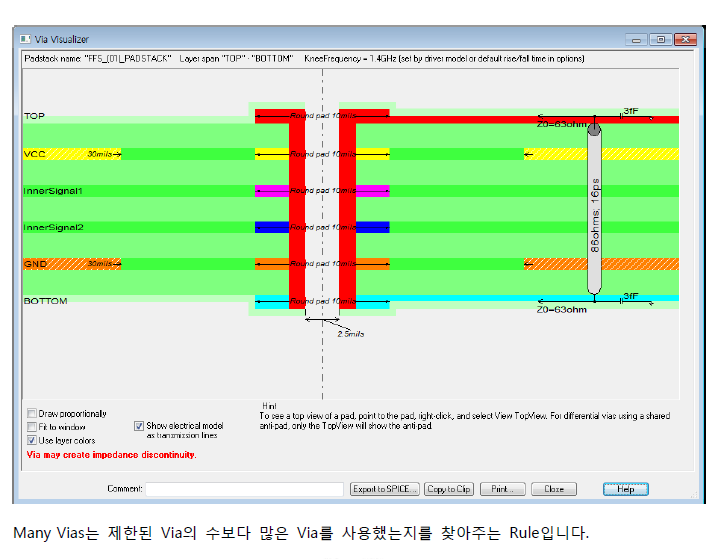Click the 3fF capacitor symbol on BOTTOM

coord(622,297)
